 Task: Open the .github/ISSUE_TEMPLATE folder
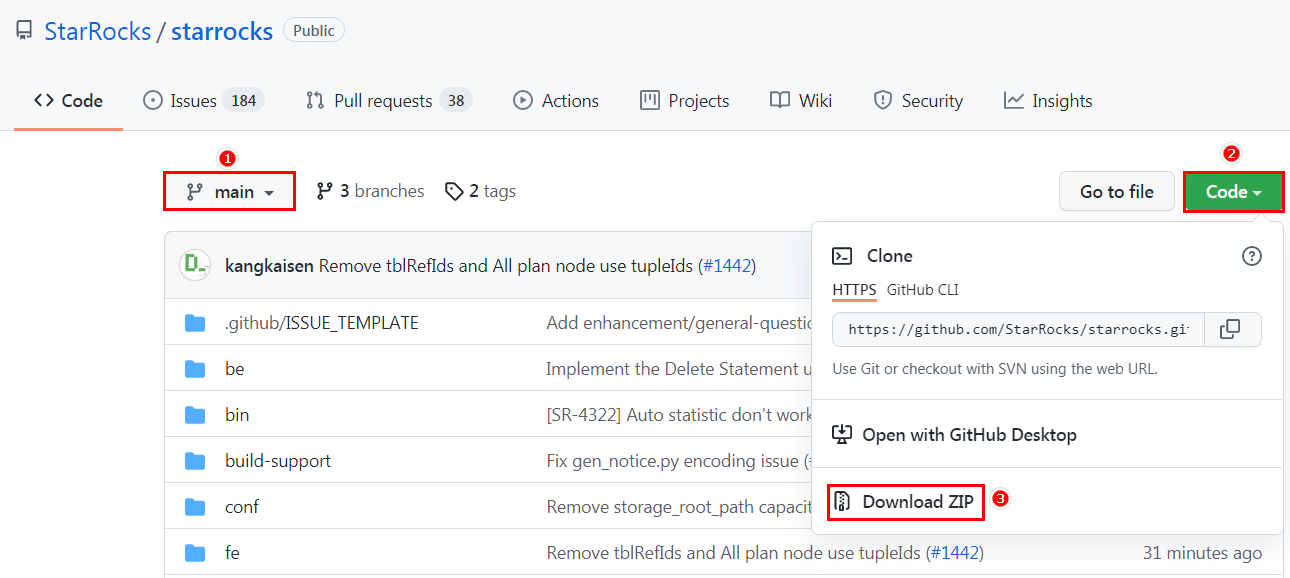tap(321, 323)
